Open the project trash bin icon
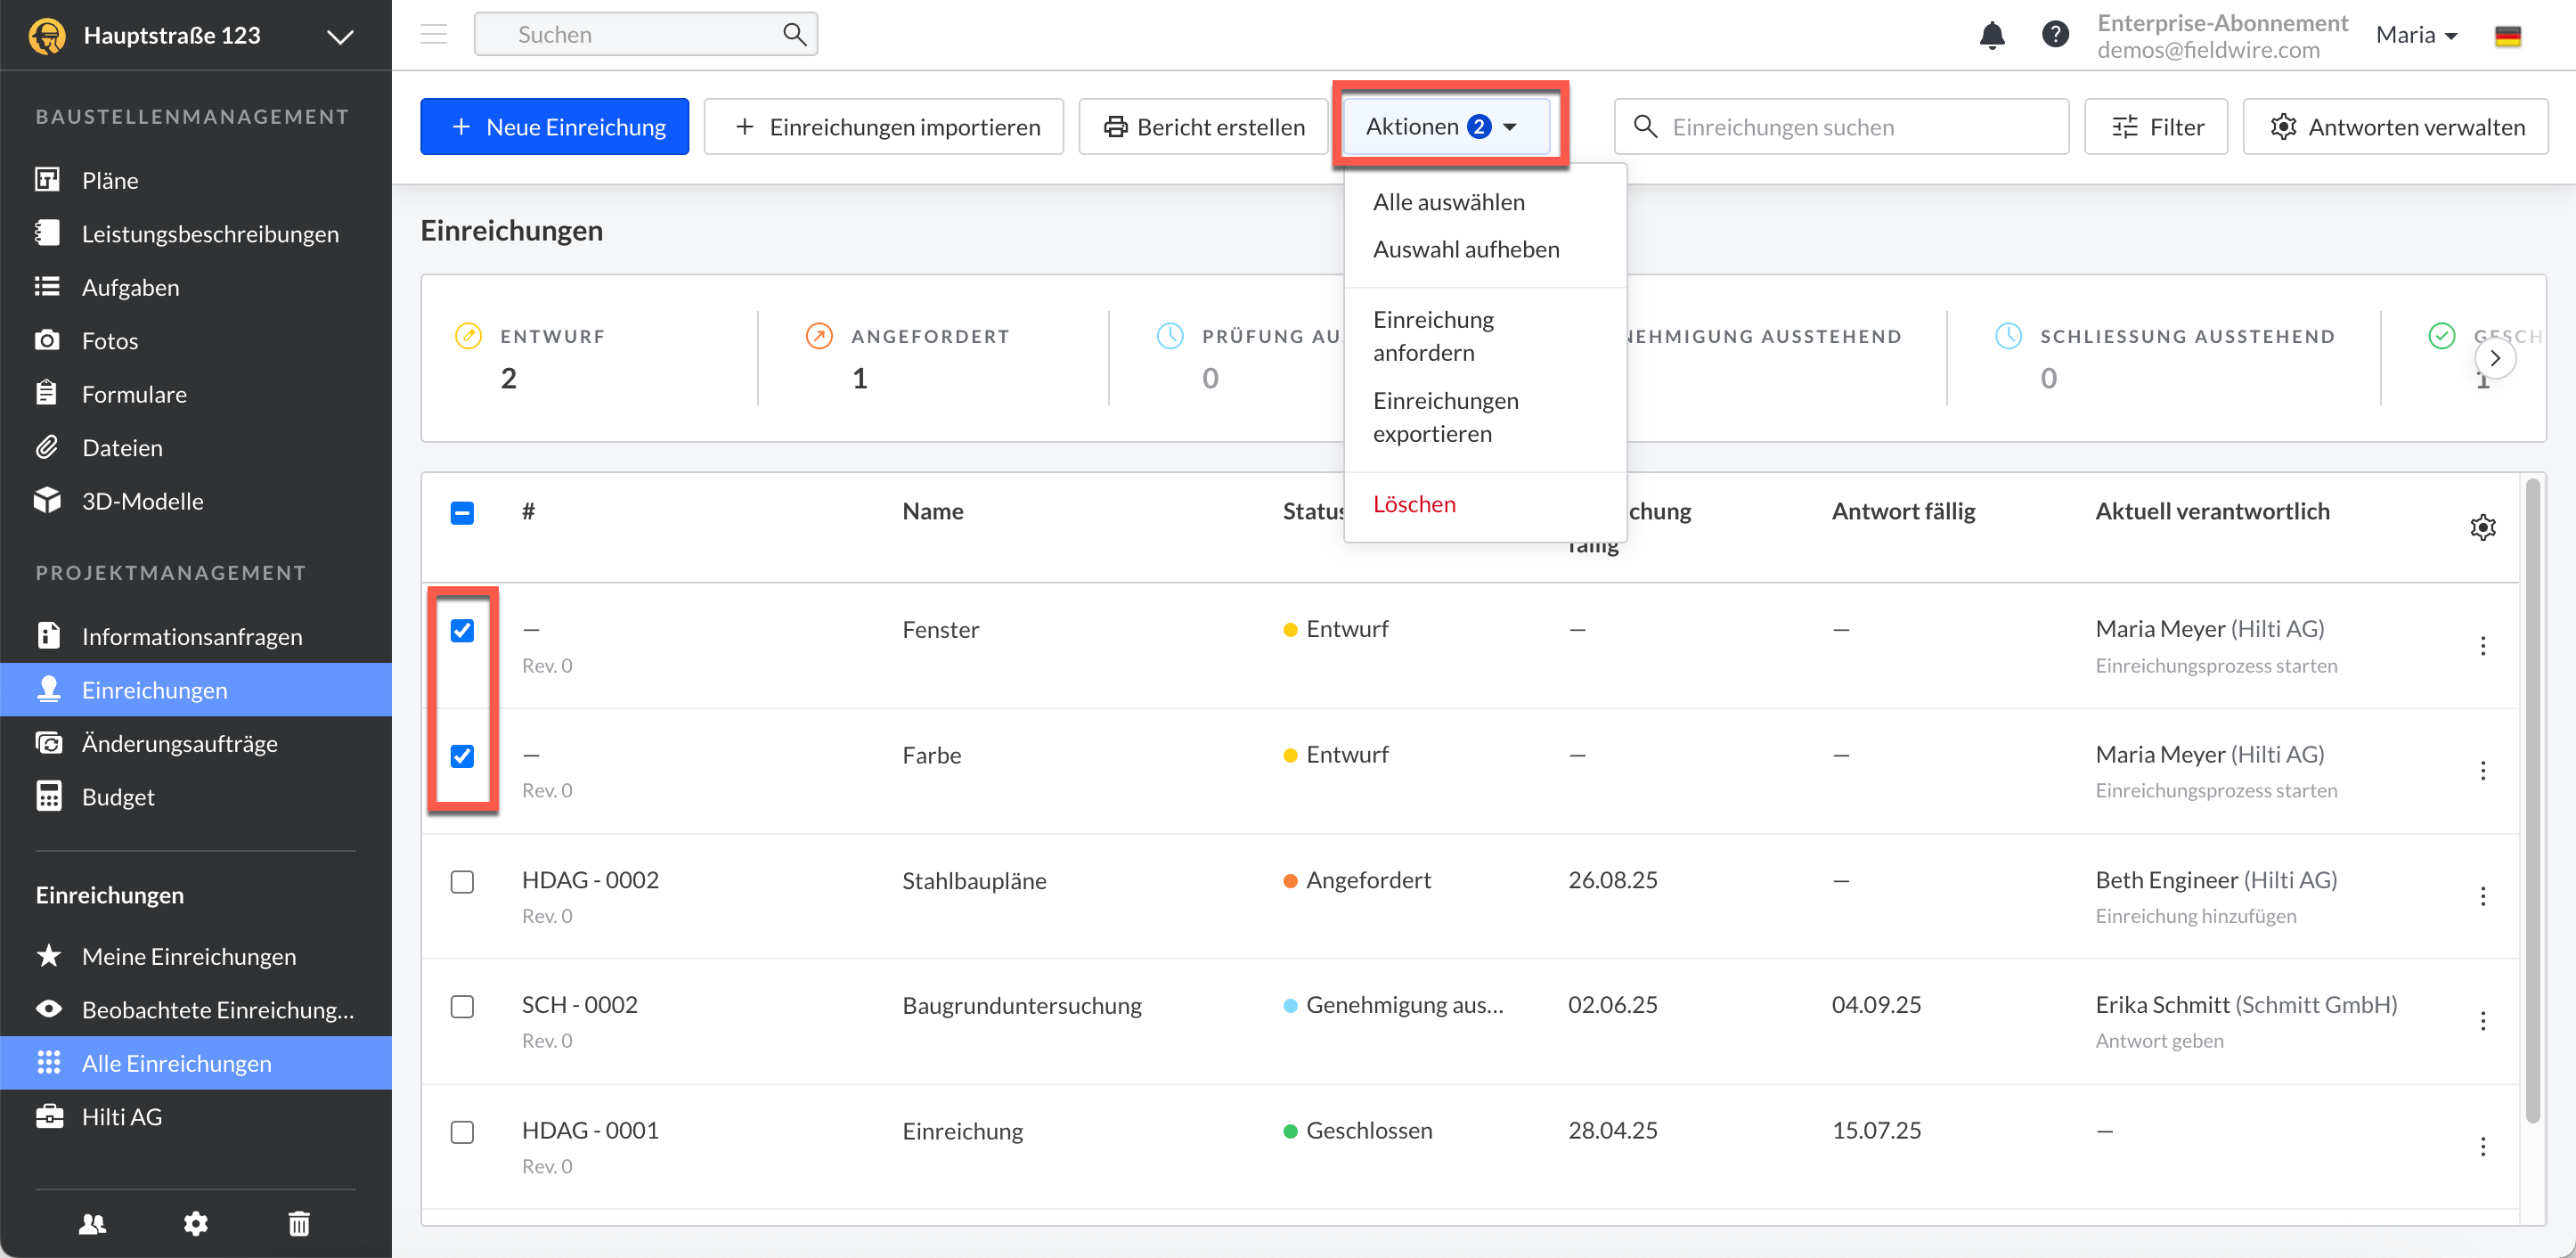This screenshot has height=1258, width=2576. 299,1223
